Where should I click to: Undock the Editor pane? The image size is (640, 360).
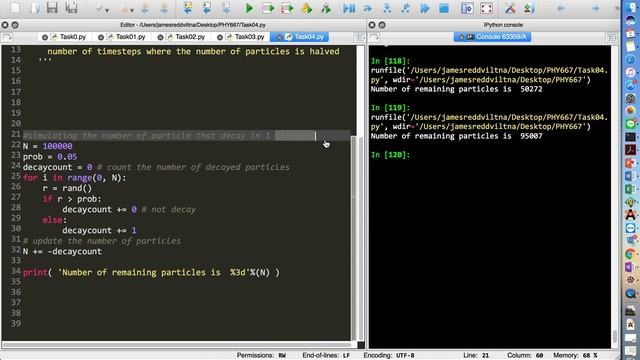(x=15, y=25)
